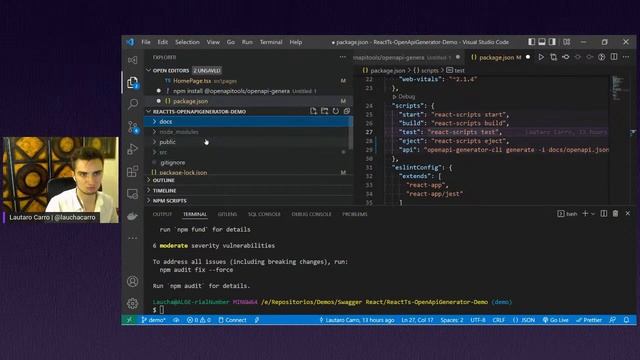Open the Remote Explorer view

pos(133,193)
